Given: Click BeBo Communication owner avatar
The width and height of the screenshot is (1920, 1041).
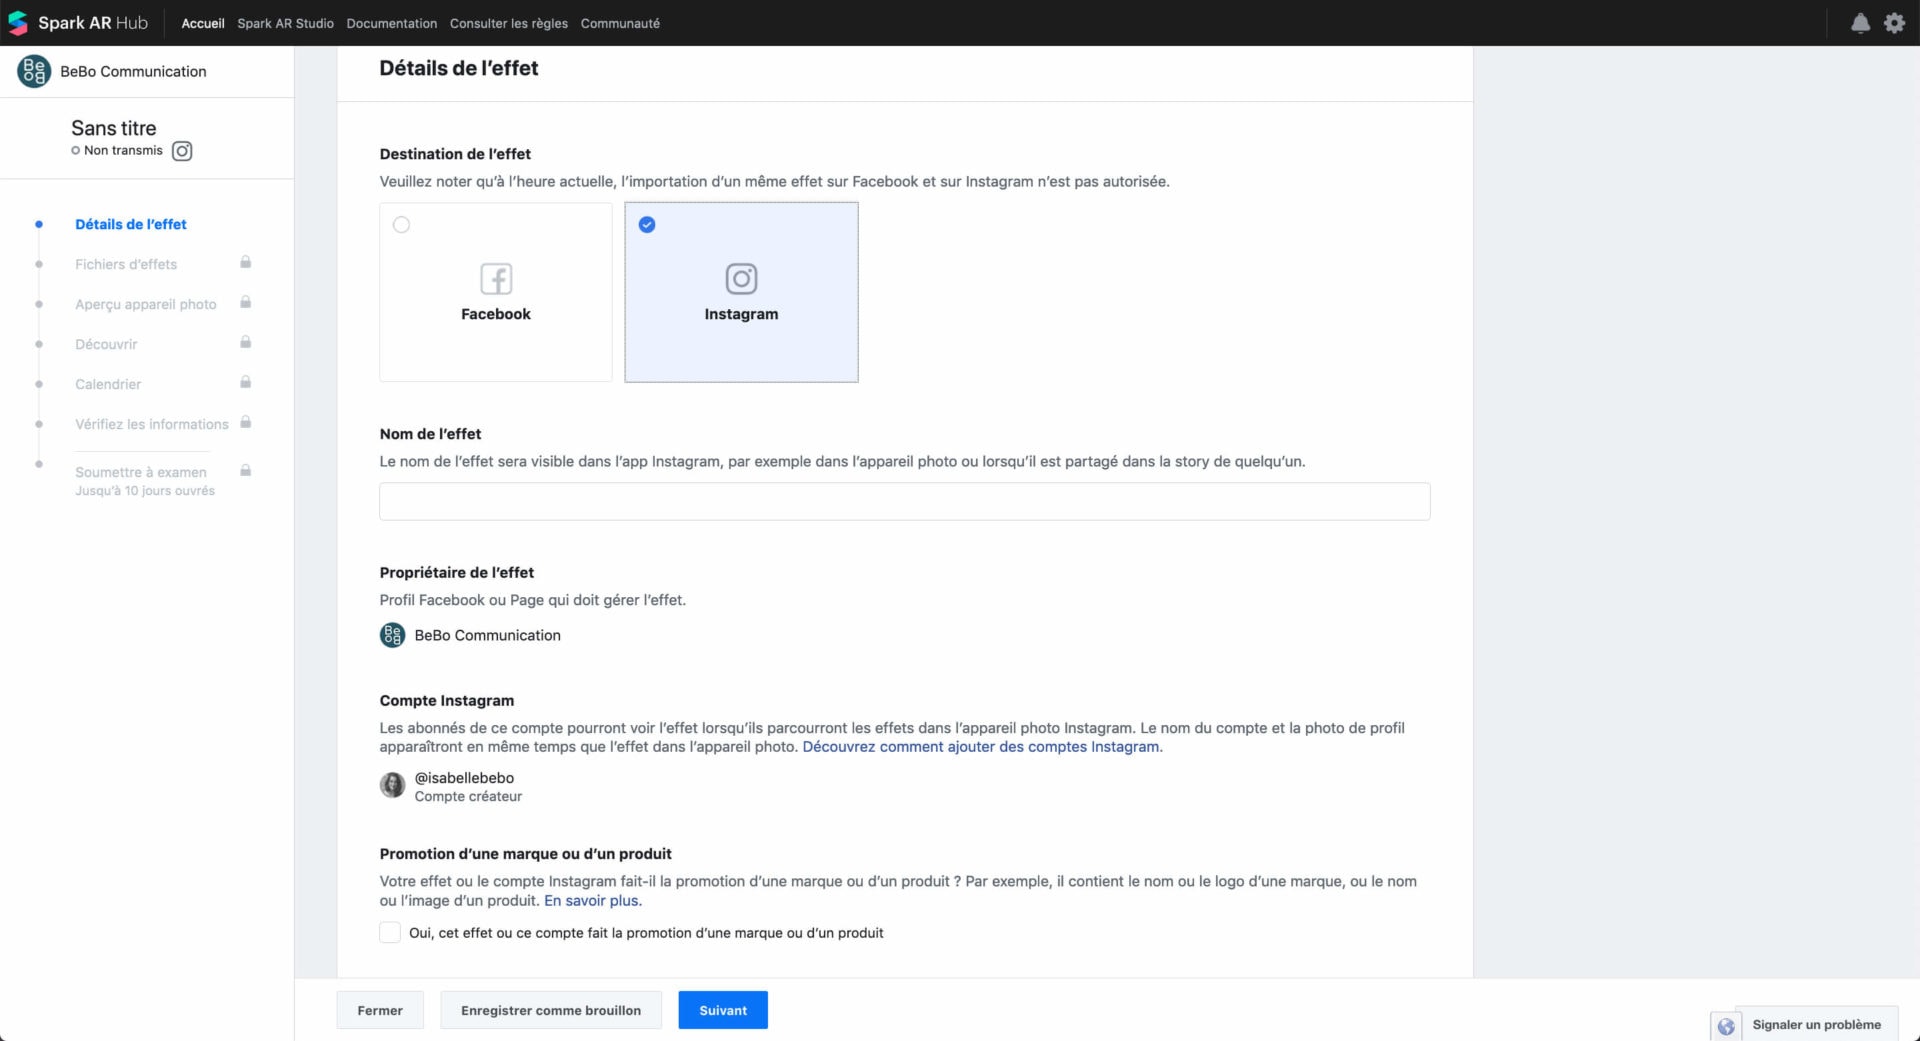Looking at the screenshot, I should point(392,635).
